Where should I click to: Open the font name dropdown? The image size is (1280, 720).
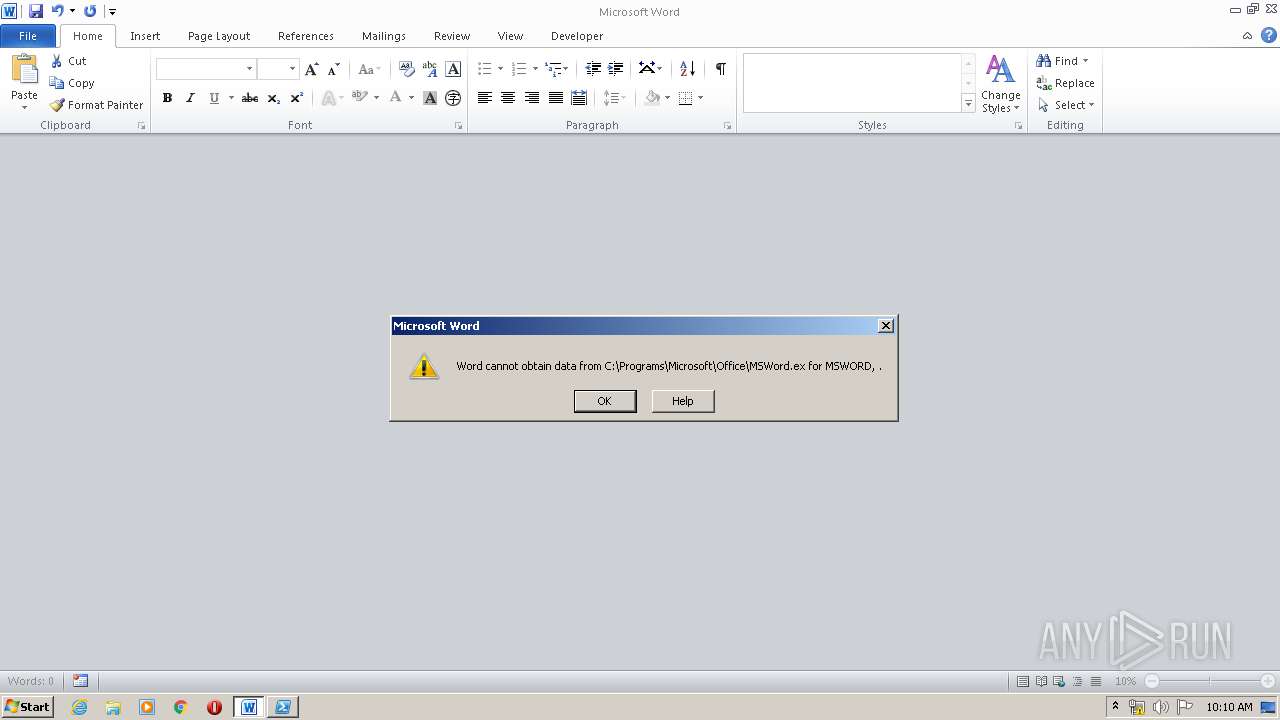click(249, 69)
